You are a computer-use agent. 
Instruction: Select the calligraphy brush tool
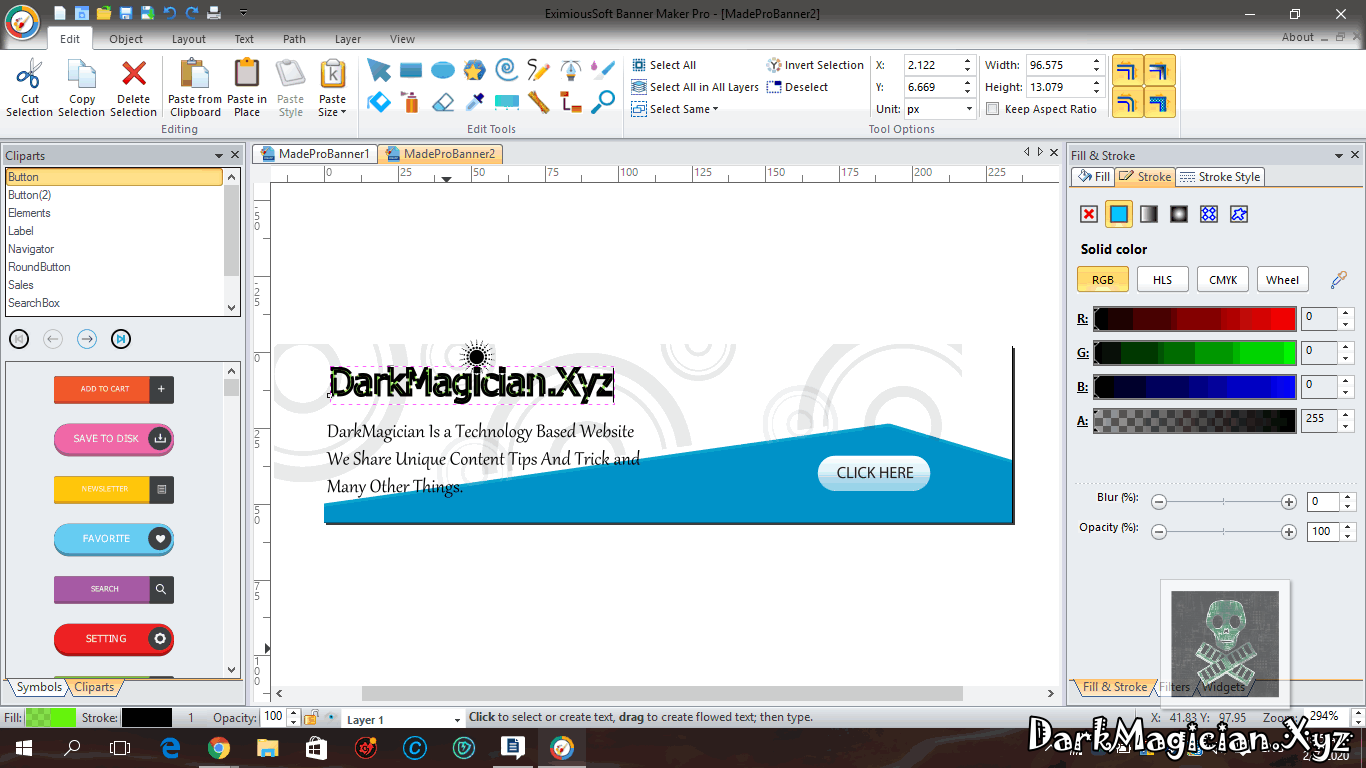point(603,70)
